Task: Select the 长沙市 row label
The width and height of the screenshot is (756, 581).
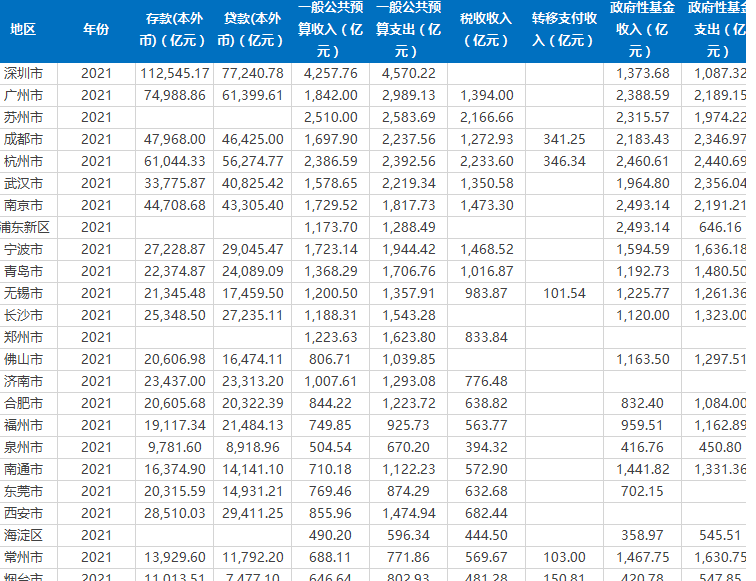Action: coord(23,316)
